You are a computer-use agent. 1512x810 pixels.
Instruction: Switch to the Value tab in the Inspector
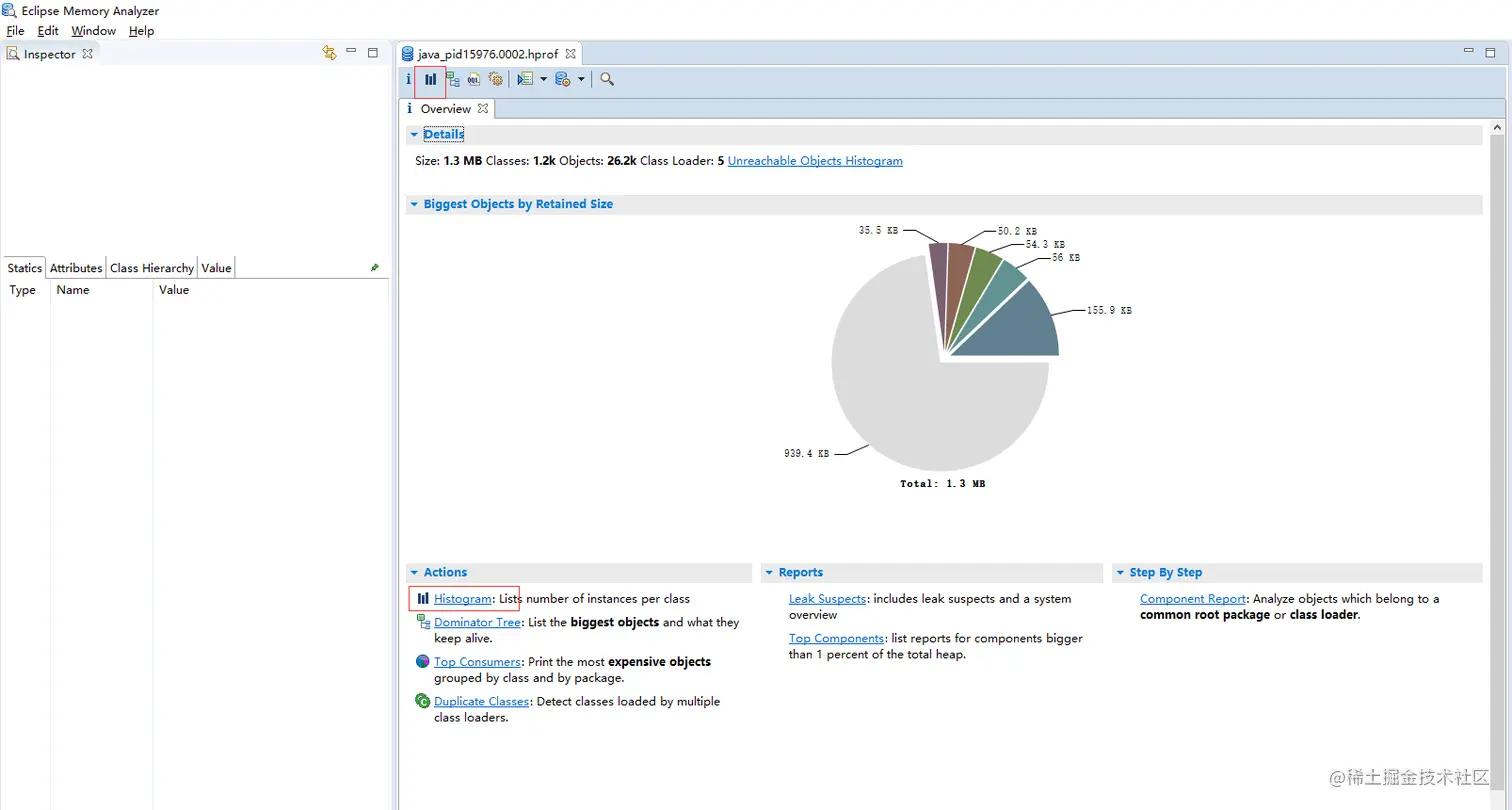point(216,268)
